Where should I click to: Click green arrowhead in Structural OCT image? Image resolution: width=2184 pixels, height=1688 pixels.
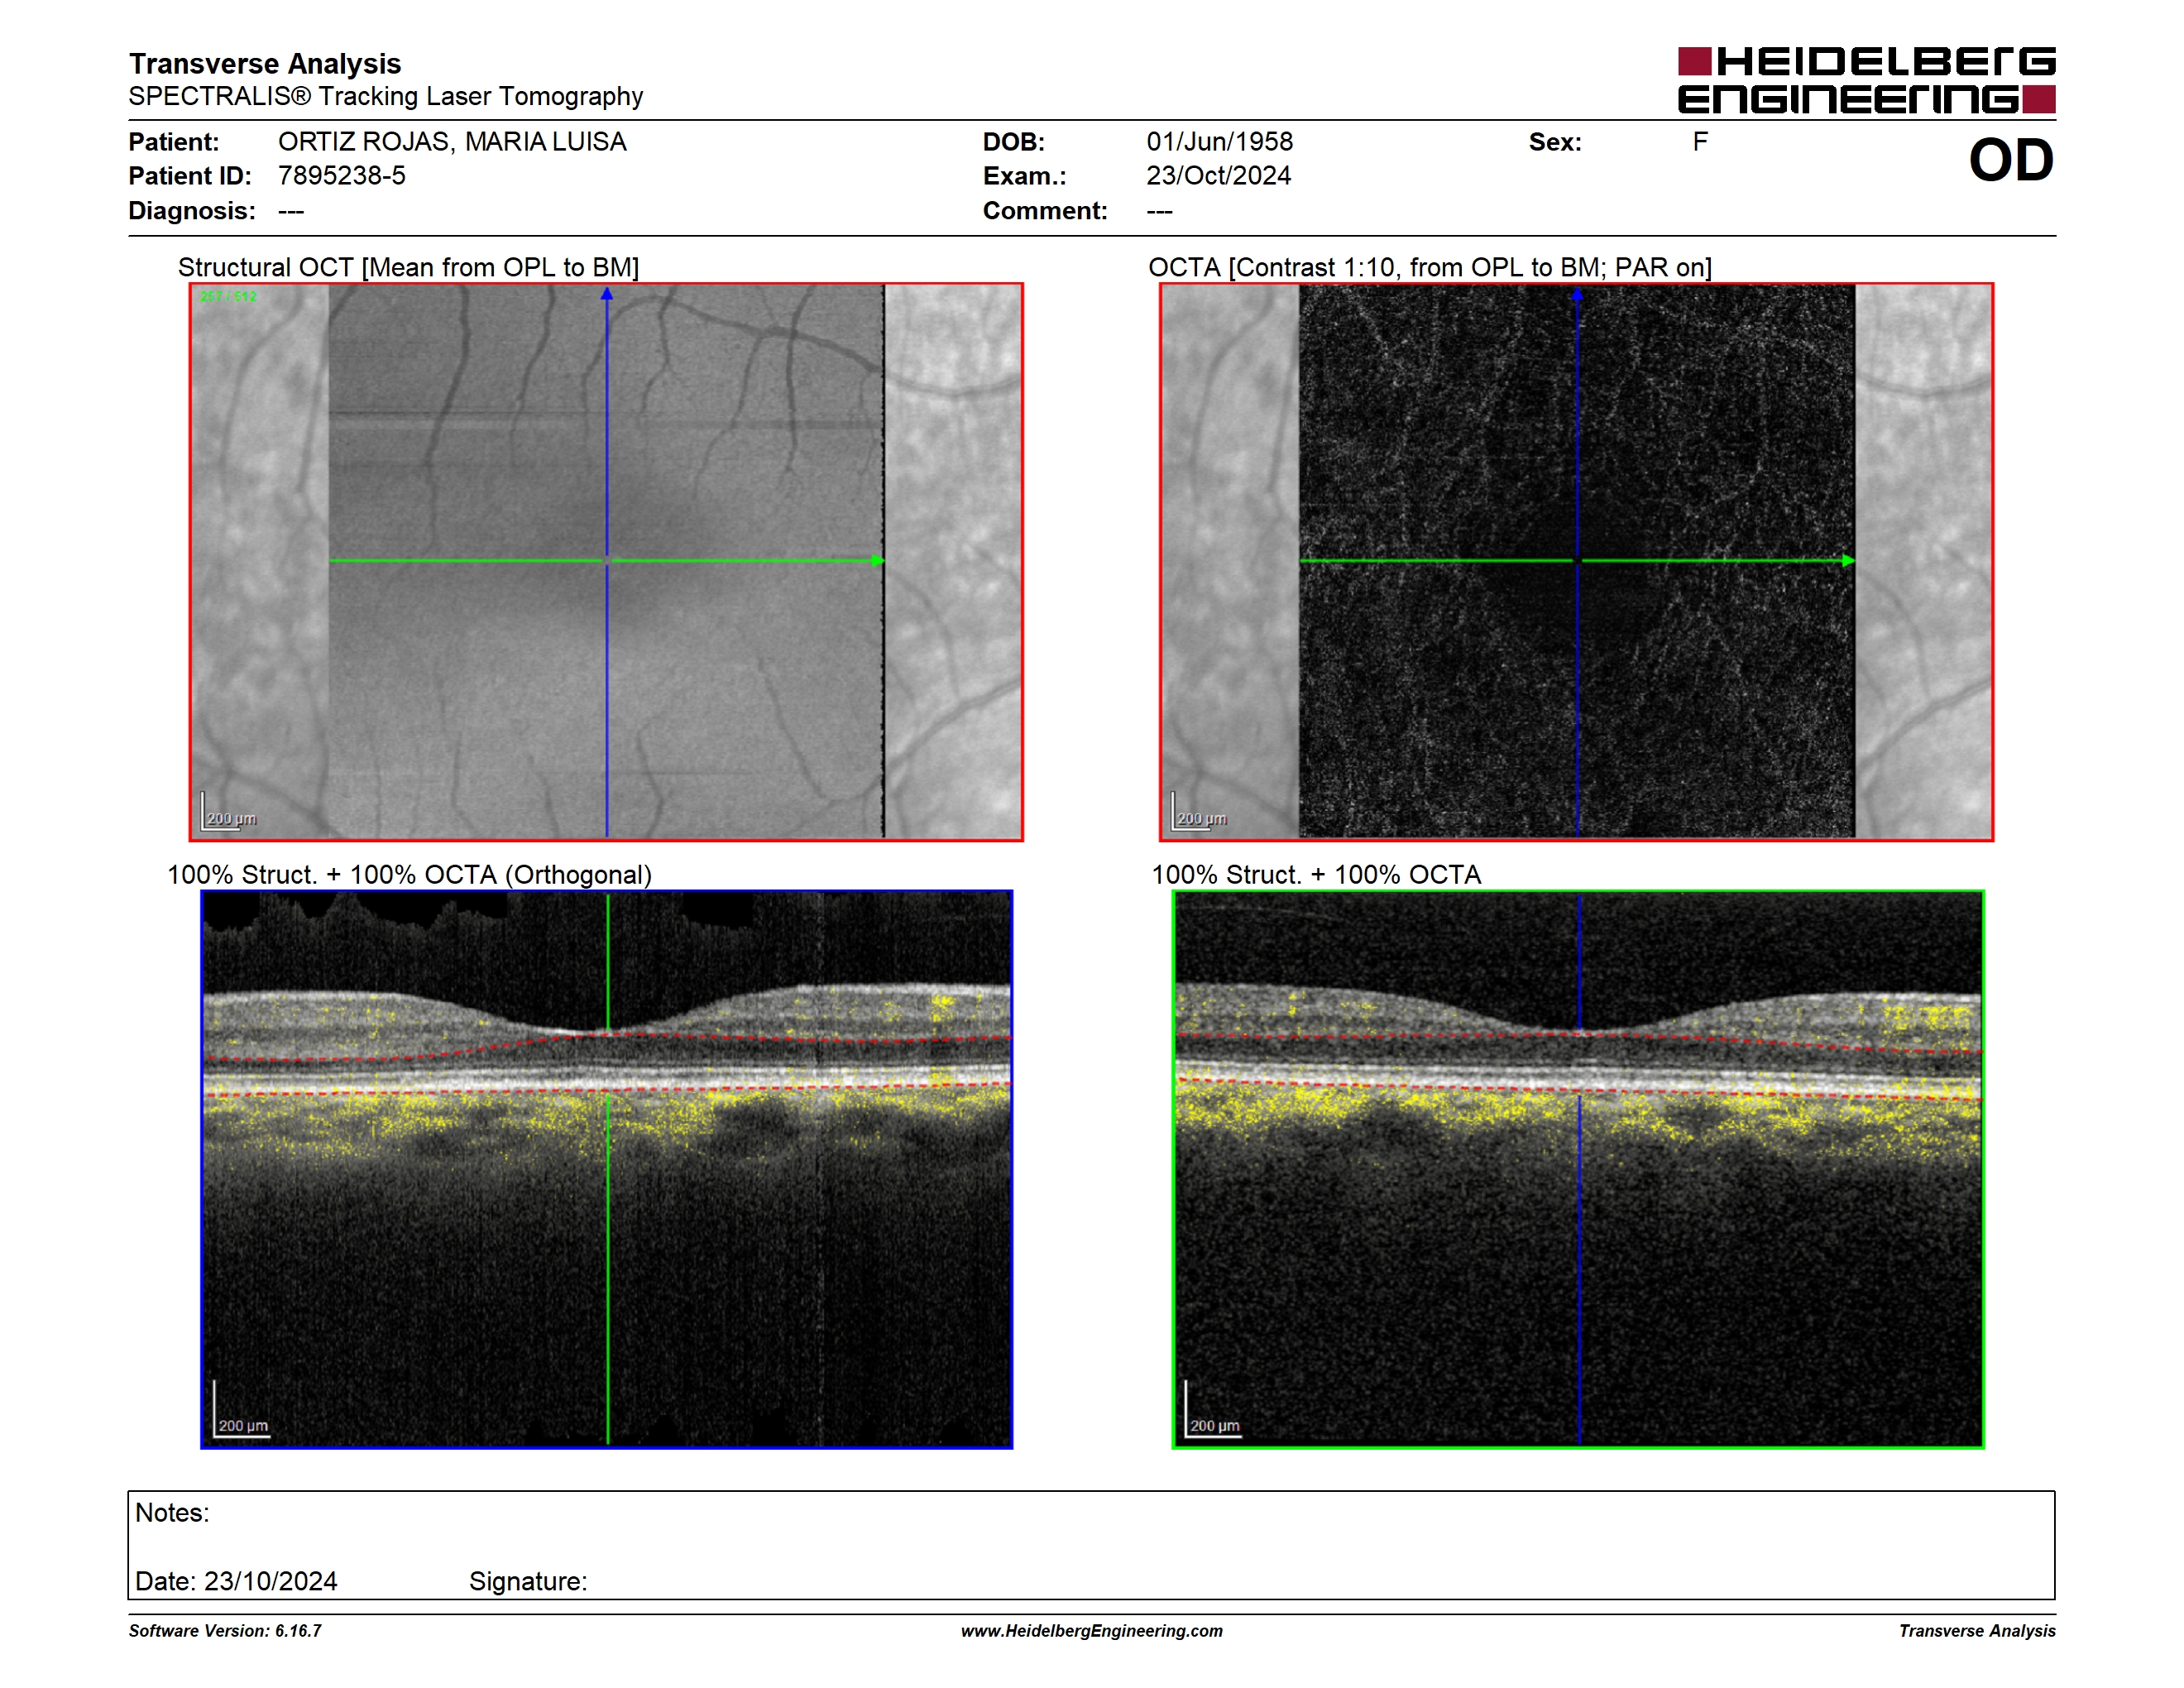[878, 561]
